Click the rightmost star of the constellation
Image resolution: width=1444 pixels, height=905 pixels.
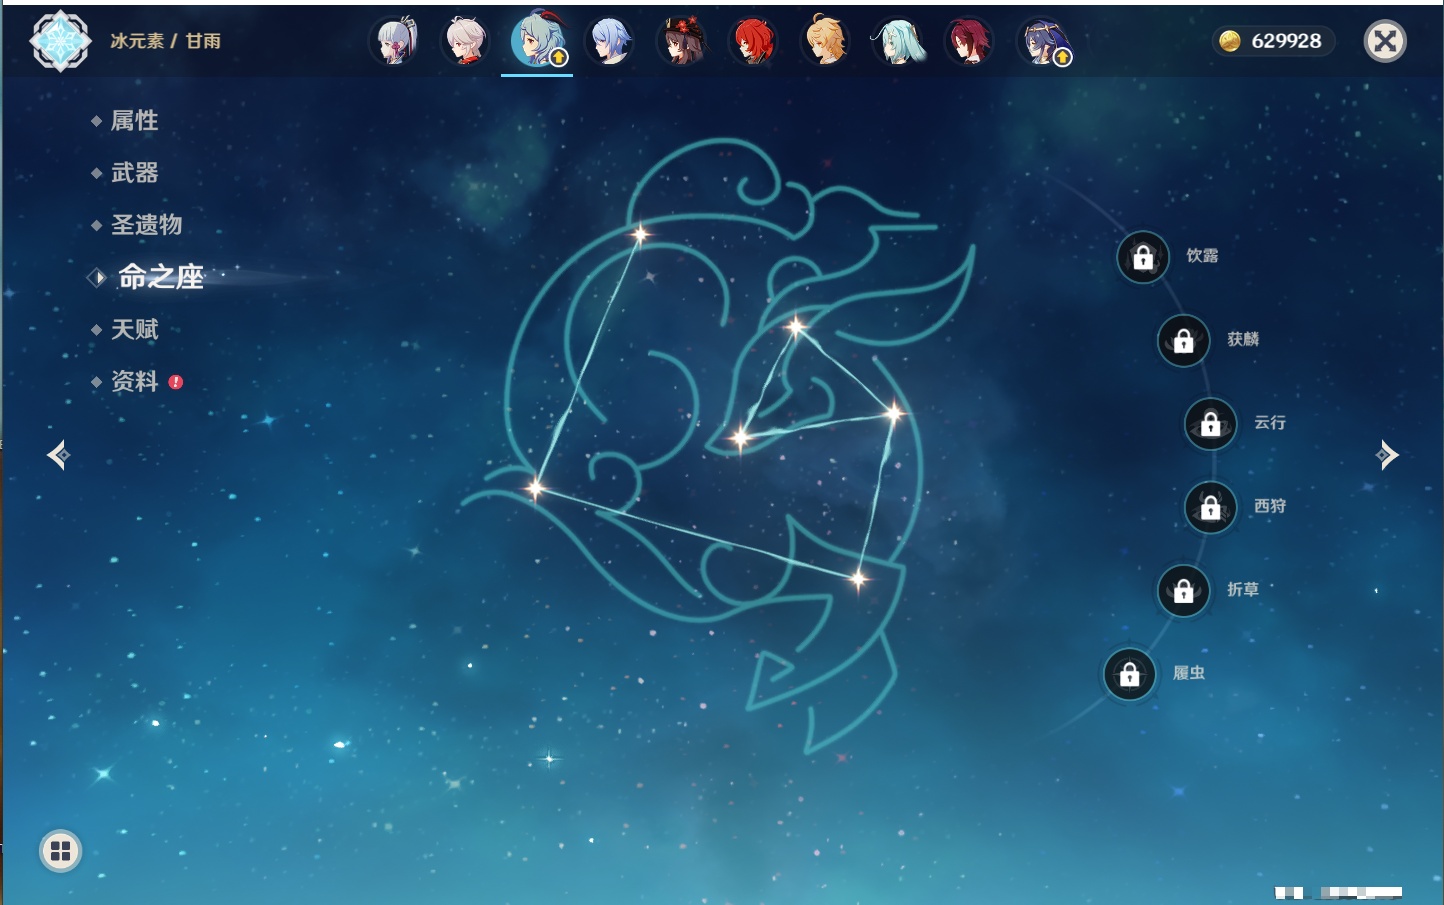click(x=894, y=412)
